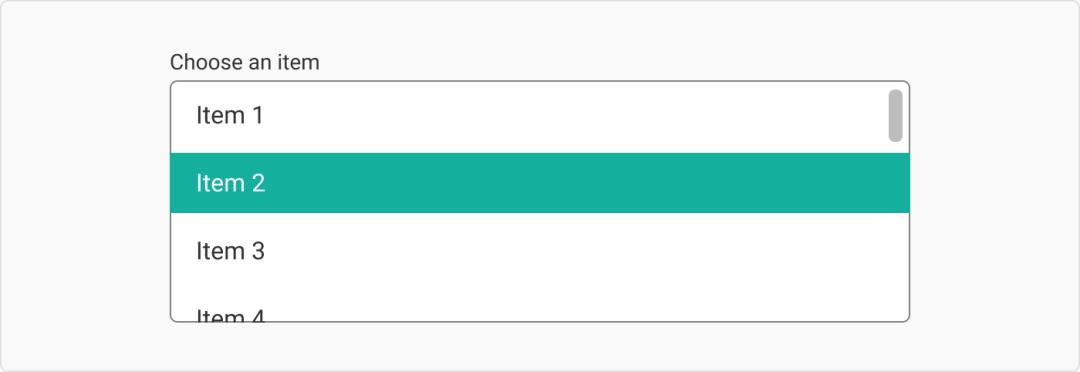Click the scrollbar track beside Item 3
Viewport: 1080px width, 372px height.
(895, 251)
